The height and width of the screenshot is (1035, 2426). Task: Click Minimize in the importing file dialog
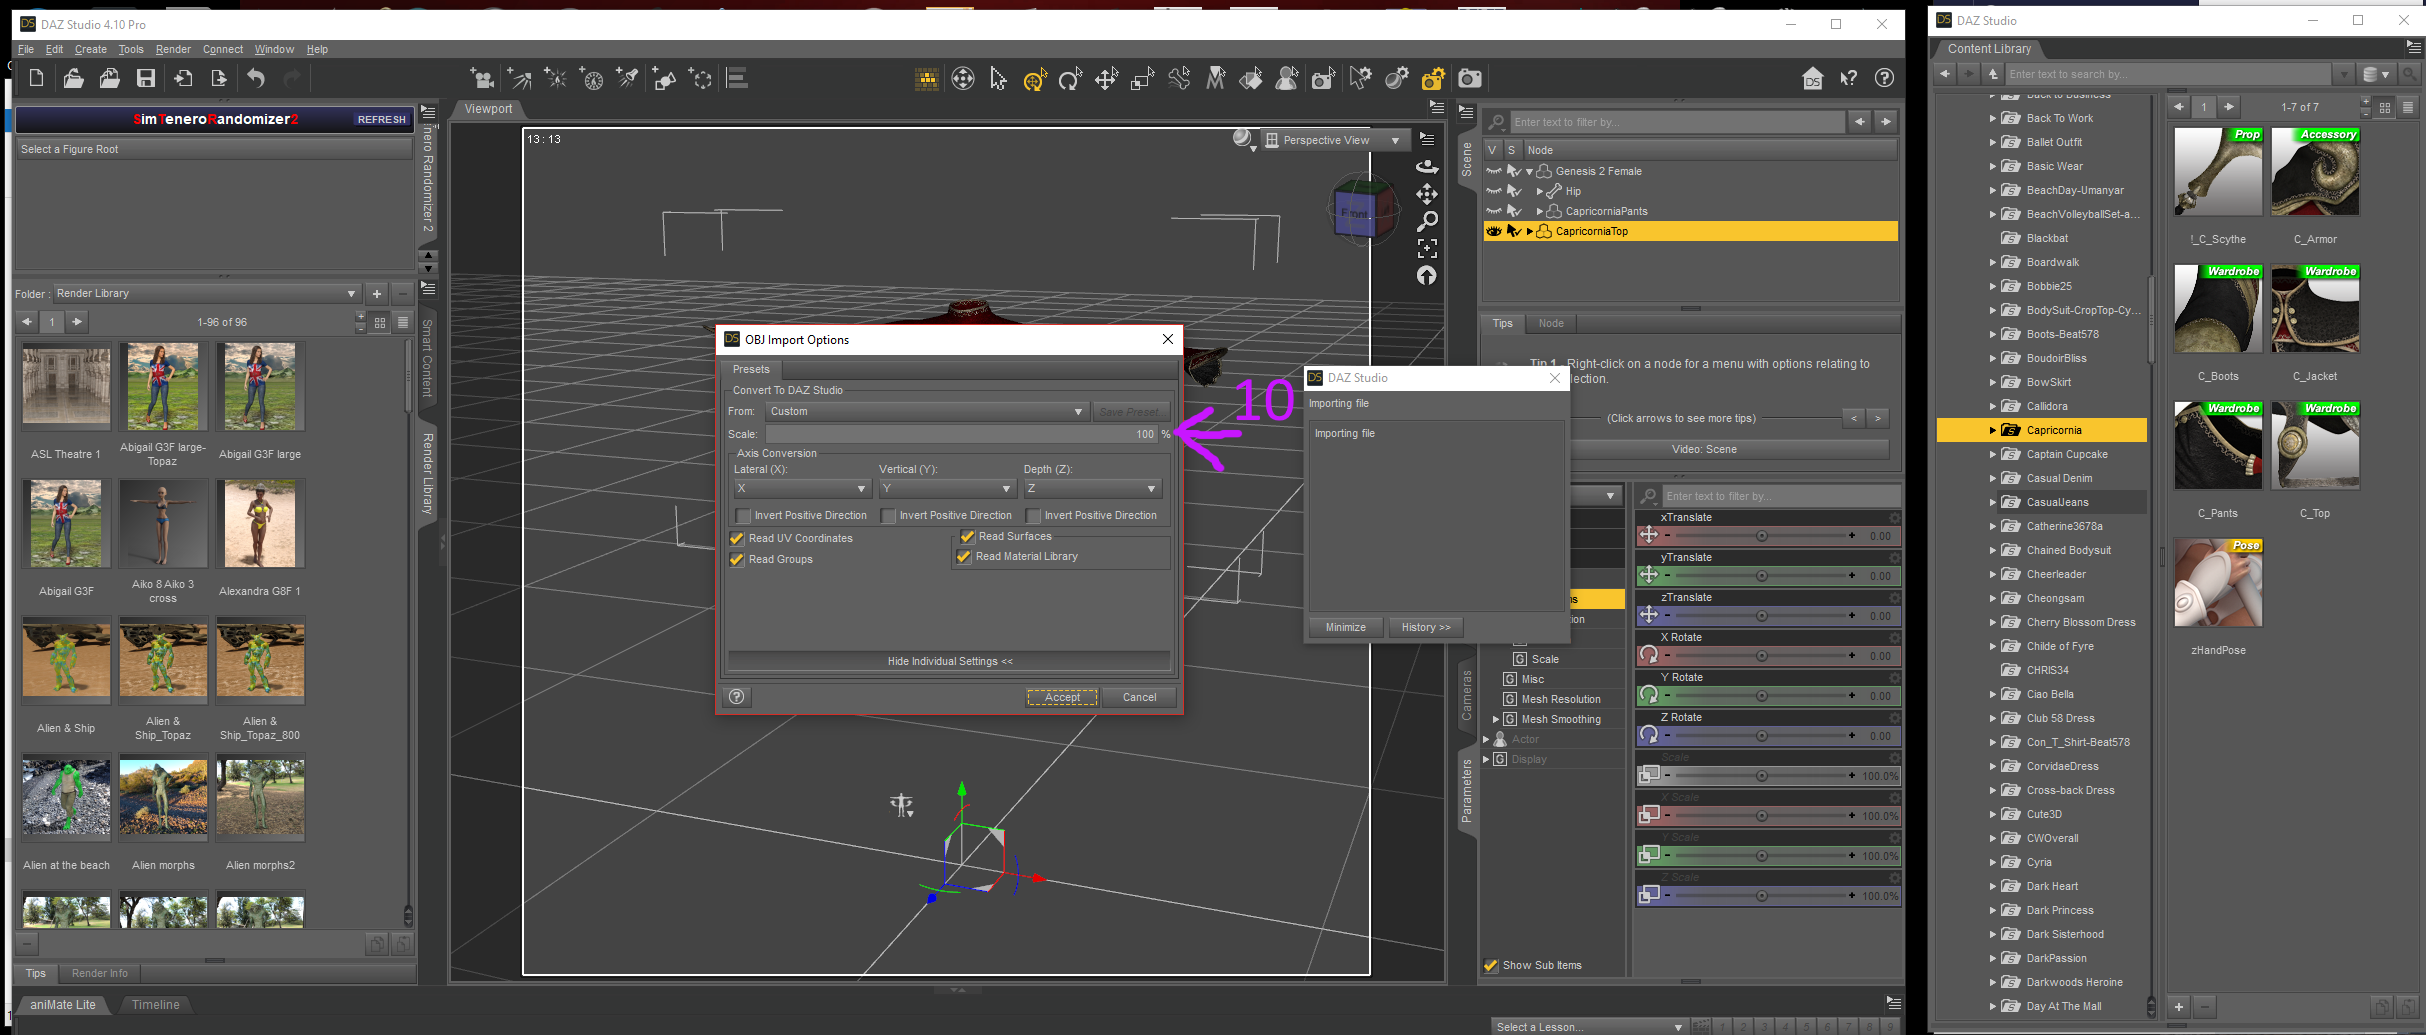[x=1345, y=627]
